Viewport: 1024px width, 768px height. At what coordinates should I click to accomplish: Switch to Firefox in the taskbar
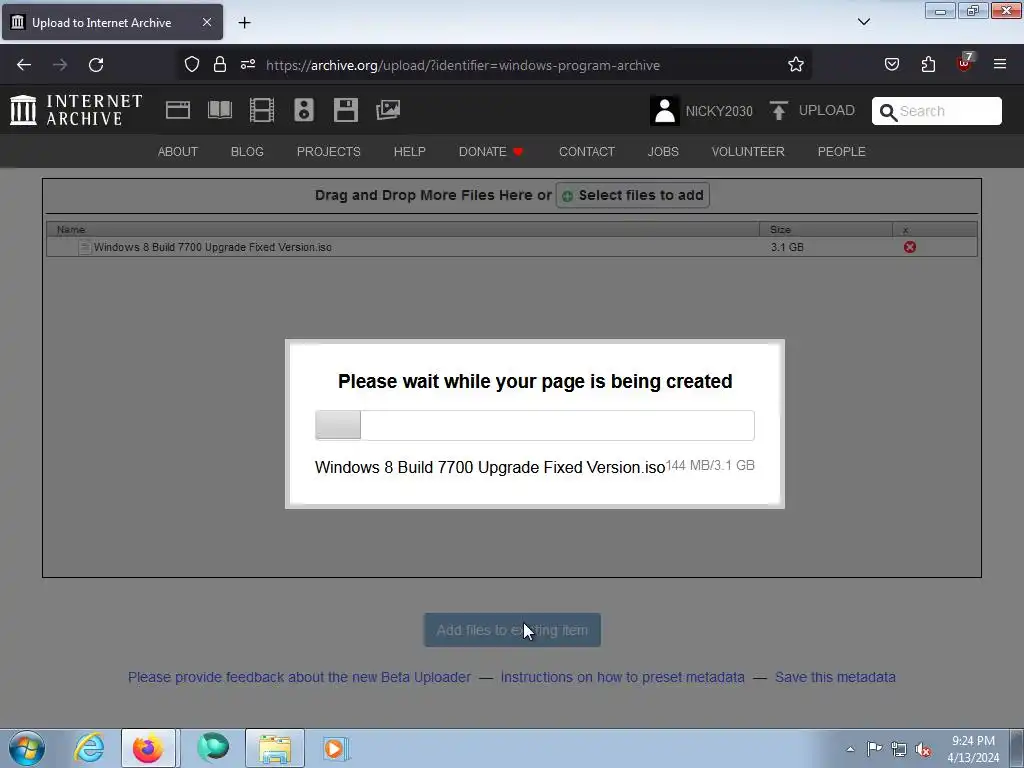(x=148, y=748)
